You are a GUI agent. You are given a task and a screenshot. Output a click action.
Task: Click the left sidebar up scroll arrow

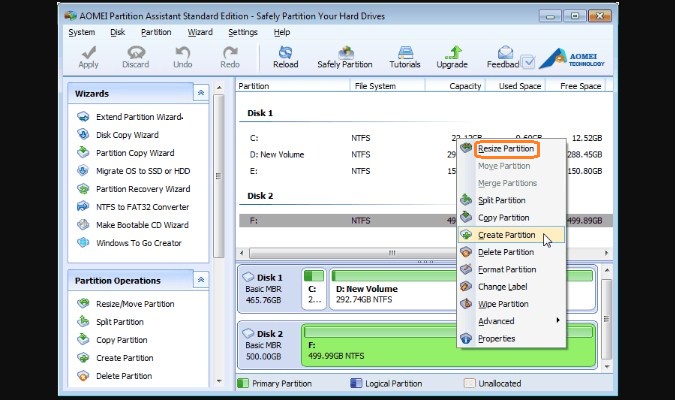point(219,87)
